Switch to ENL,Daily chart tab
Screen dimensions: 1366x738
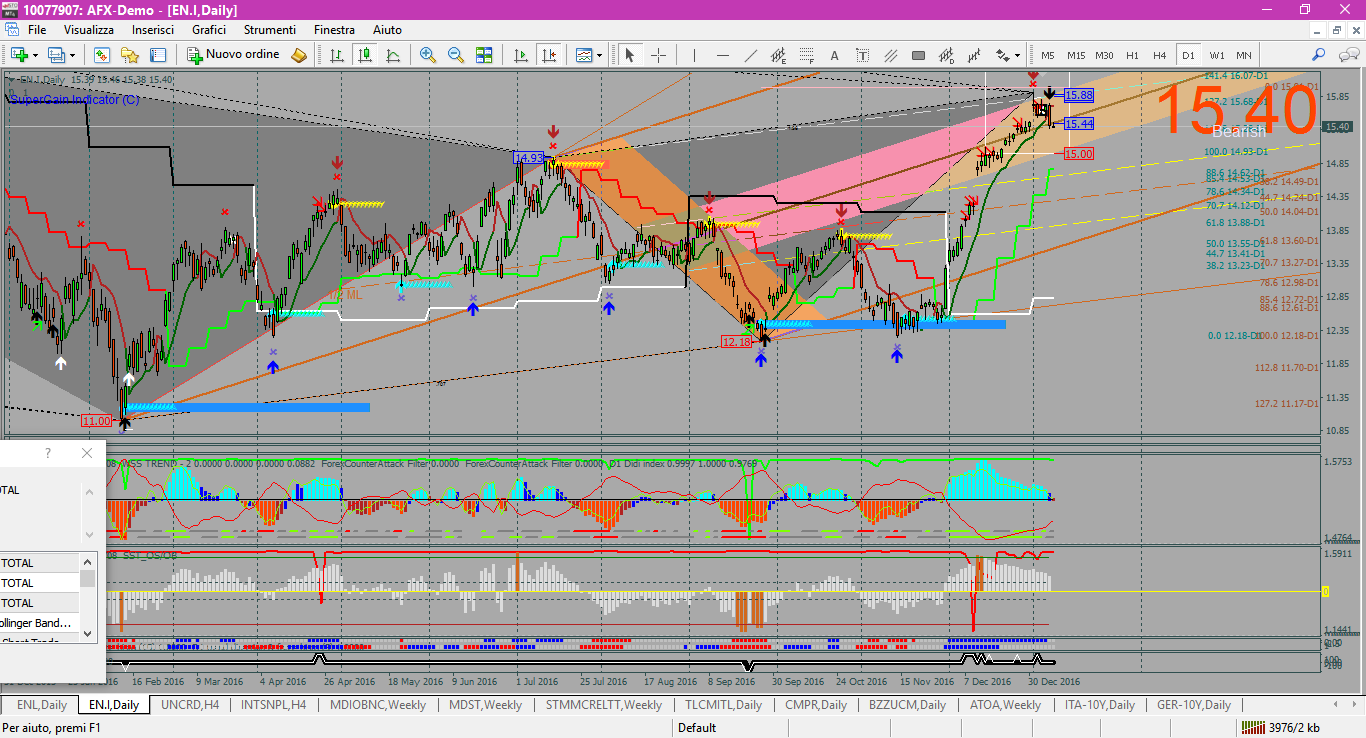42,705
